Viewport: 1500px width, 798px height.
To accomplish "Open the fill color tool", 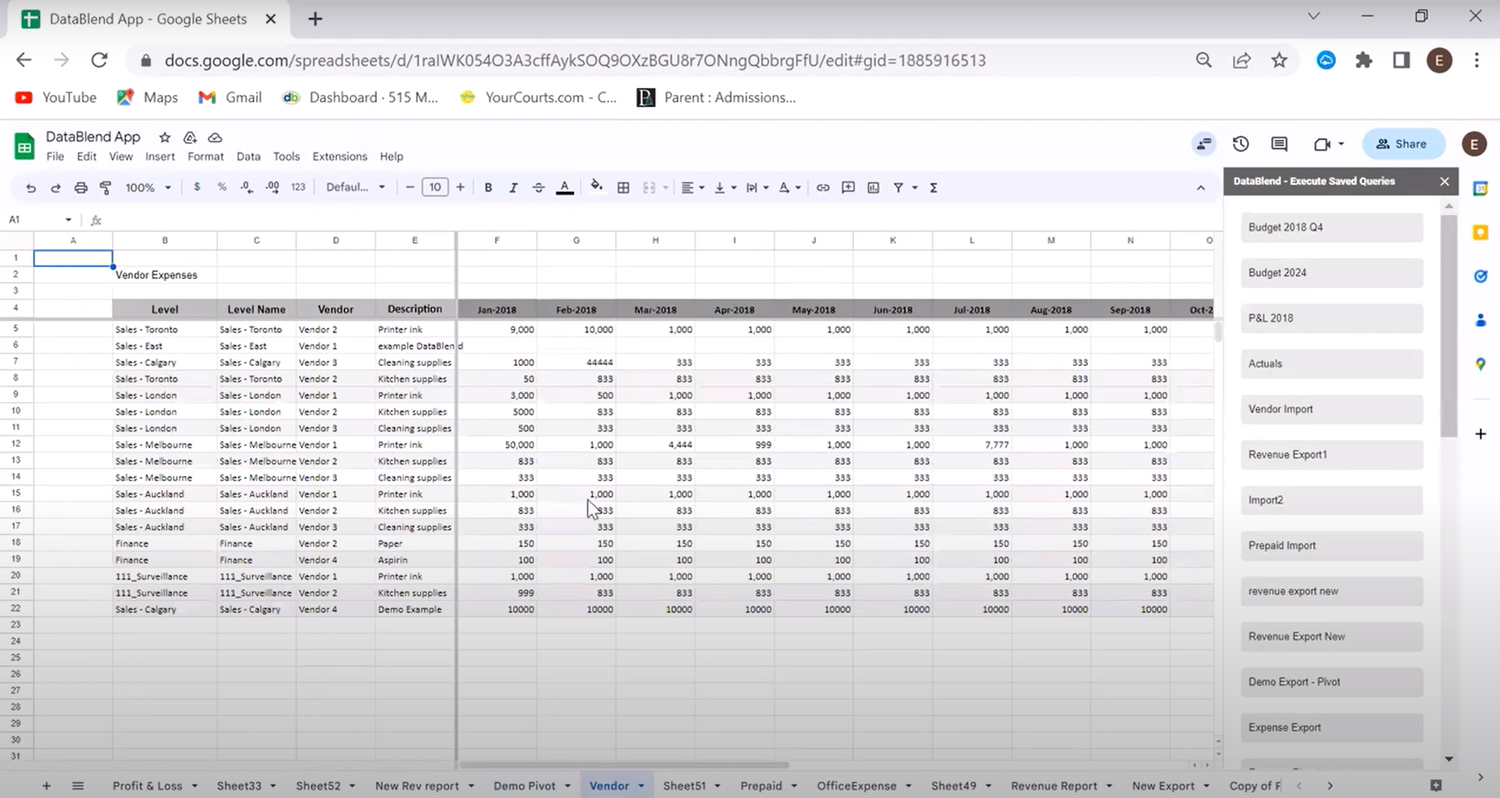I will [597, 187].
